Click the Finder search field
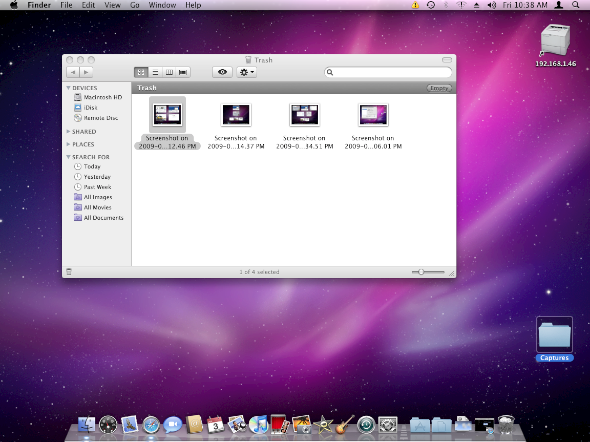 (x=388, y=72)
